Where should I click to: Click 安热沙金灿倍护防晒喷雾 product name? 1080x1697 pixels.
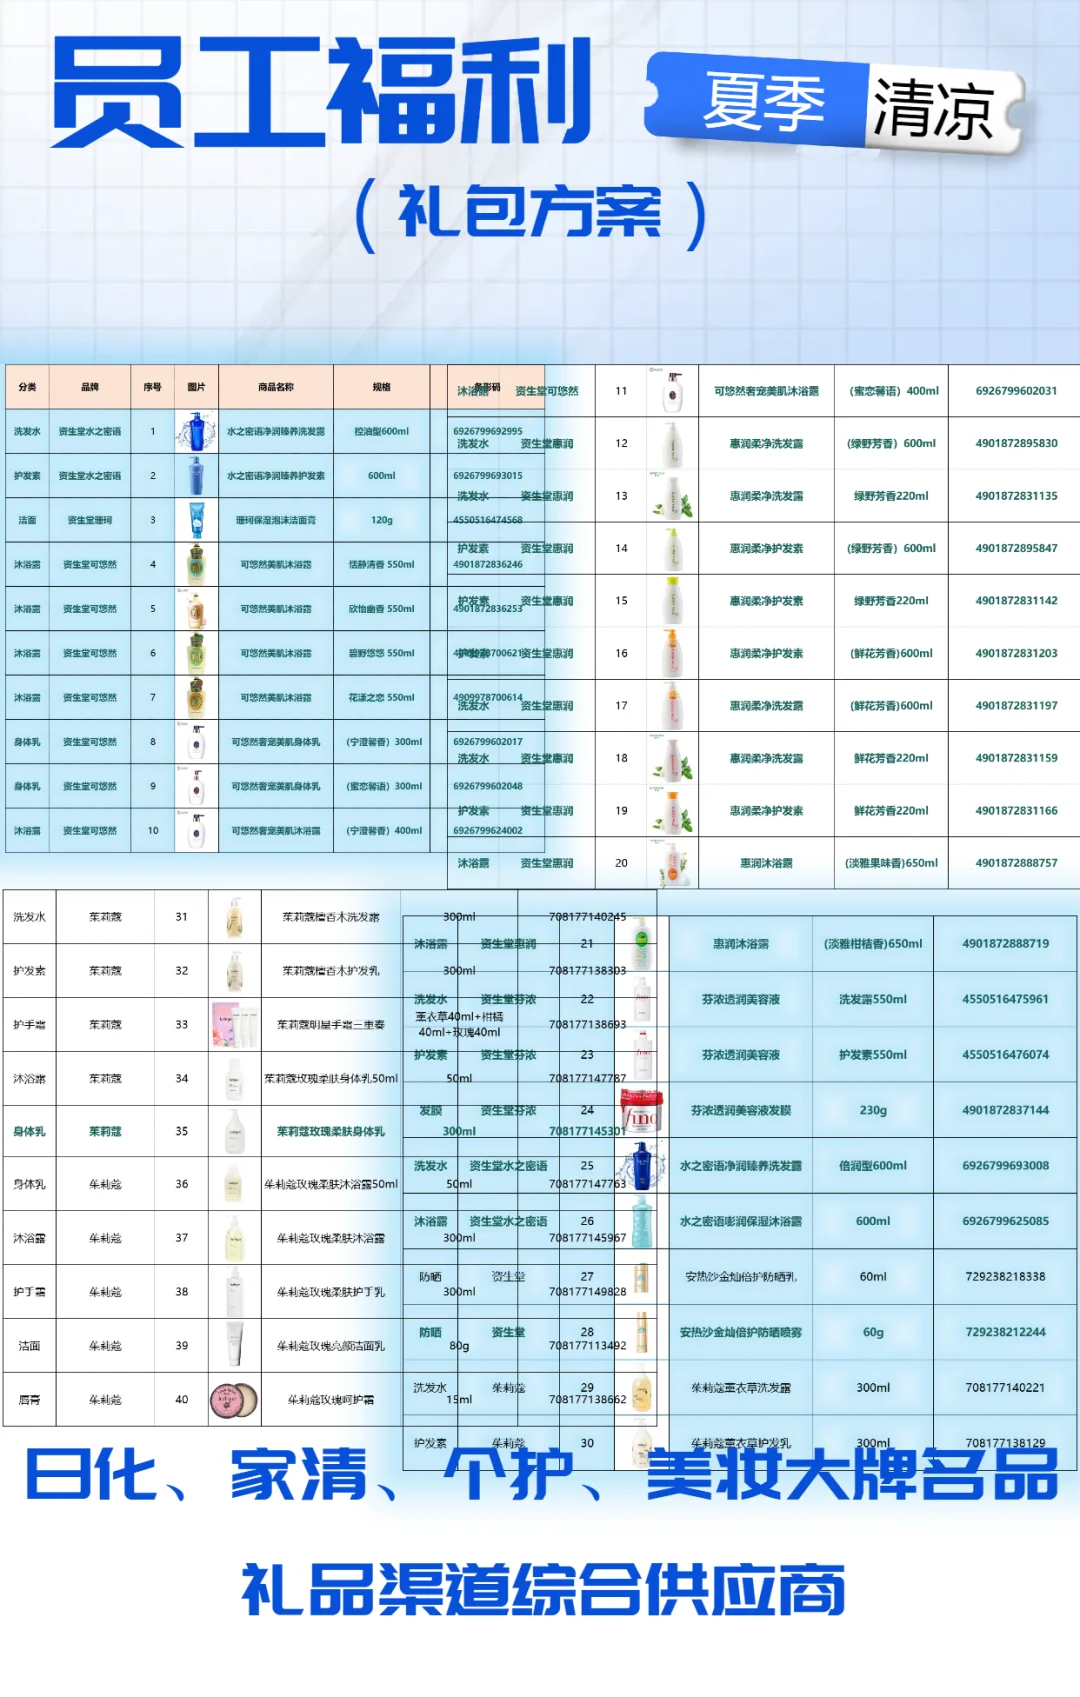[740, 1332]
